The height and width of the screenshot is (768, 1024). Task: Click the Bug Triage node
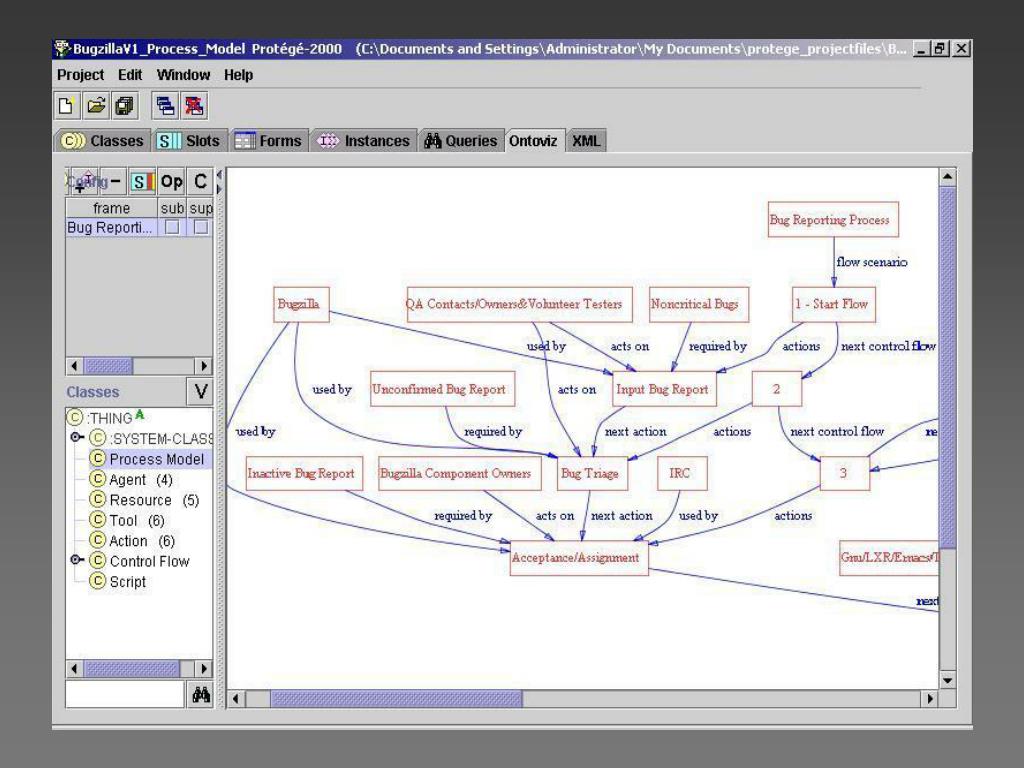pyautogui.click(x=592, y=473)
